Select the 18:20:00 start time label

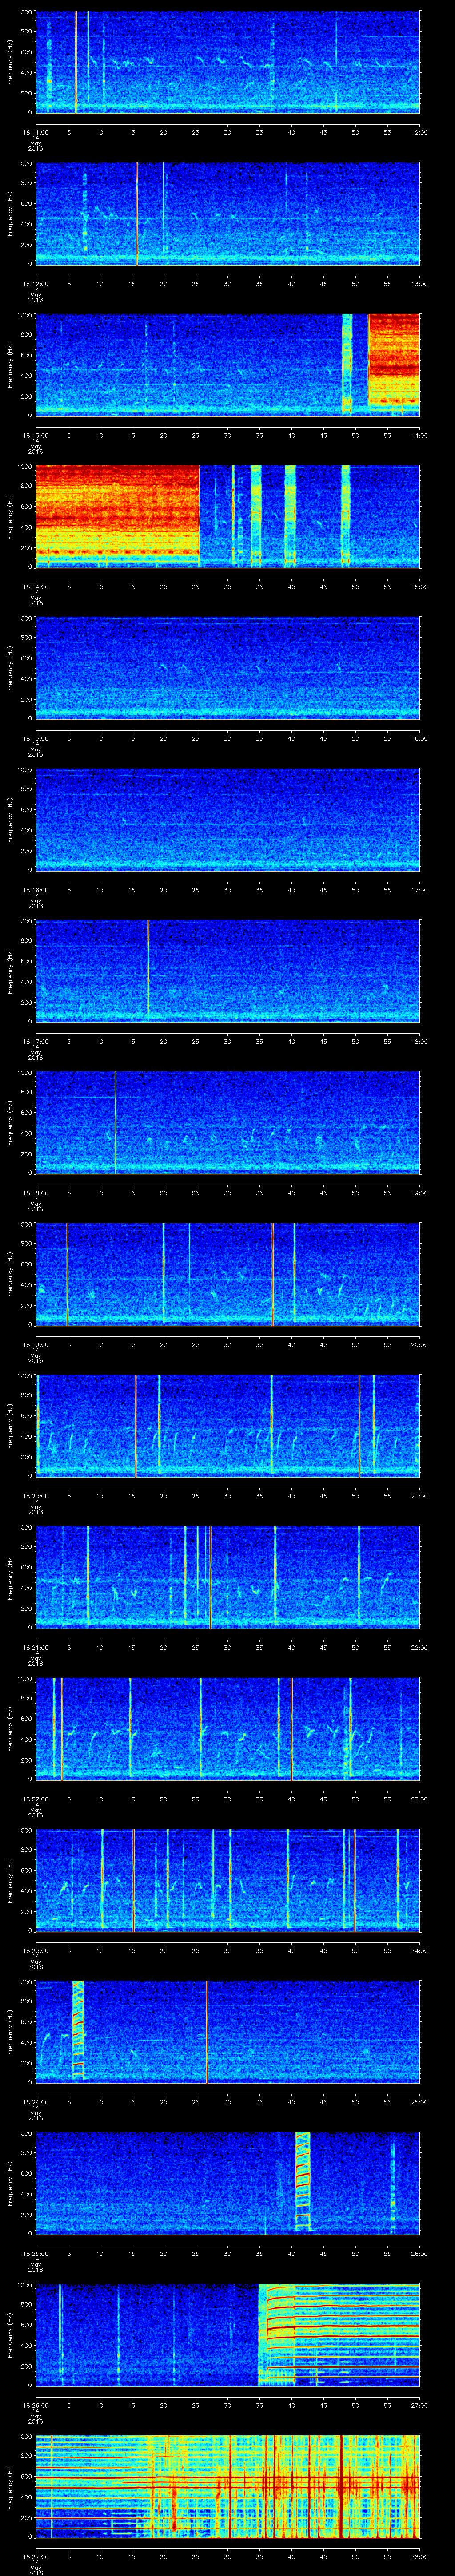pos(35,1496)
